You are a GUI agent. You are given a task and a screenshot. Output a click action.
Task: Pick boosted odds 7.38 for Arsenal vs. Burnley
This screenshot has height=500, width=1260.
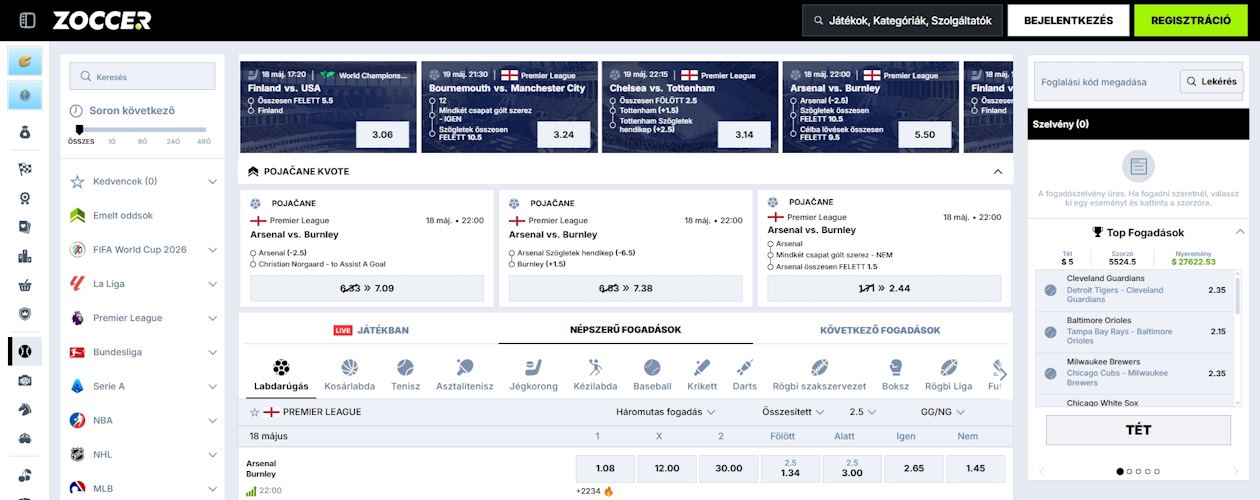tap(626, 288)
